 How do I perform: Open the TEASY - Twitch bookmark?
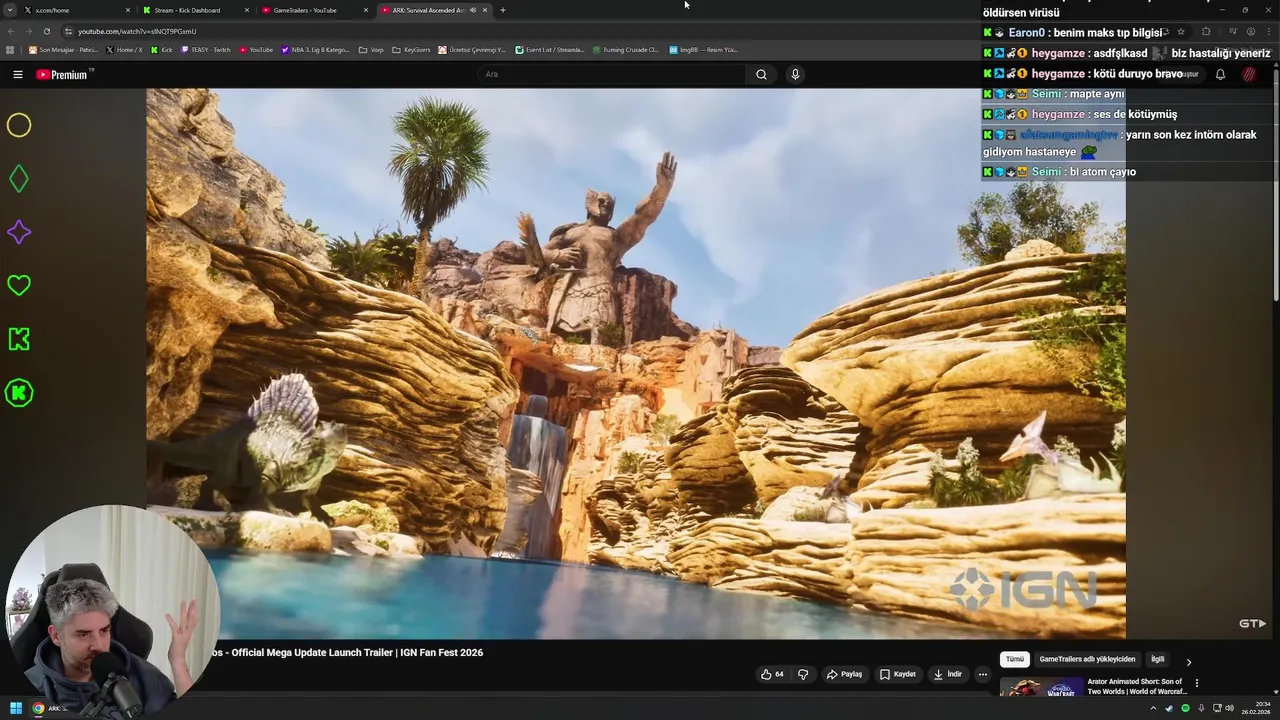[206, 49]
